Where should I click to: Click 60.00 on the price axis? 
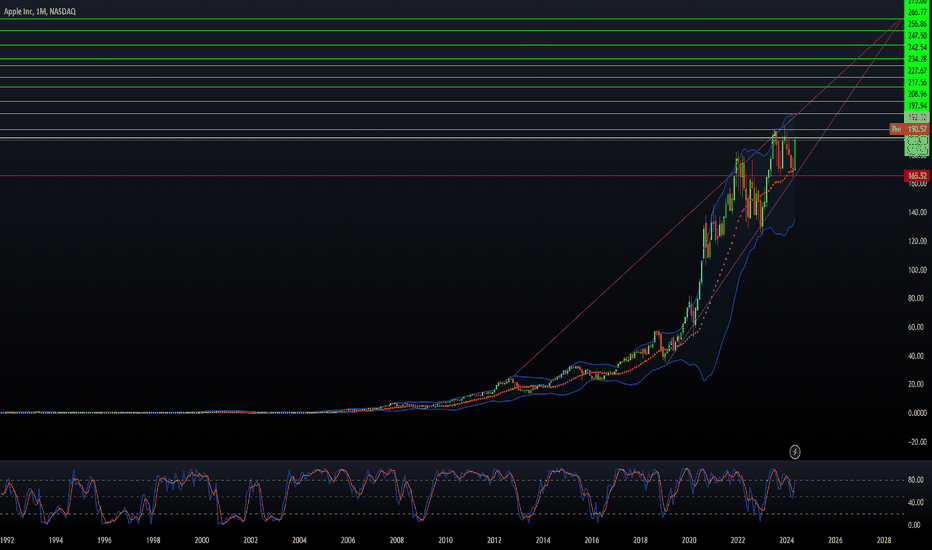coord(916,327)
